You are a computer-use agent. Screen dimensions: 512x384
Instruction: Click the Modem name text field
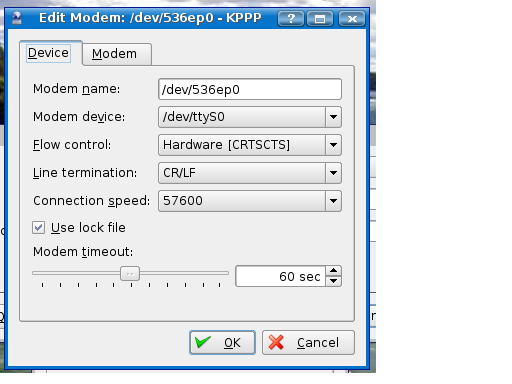(x=250, y=89)
